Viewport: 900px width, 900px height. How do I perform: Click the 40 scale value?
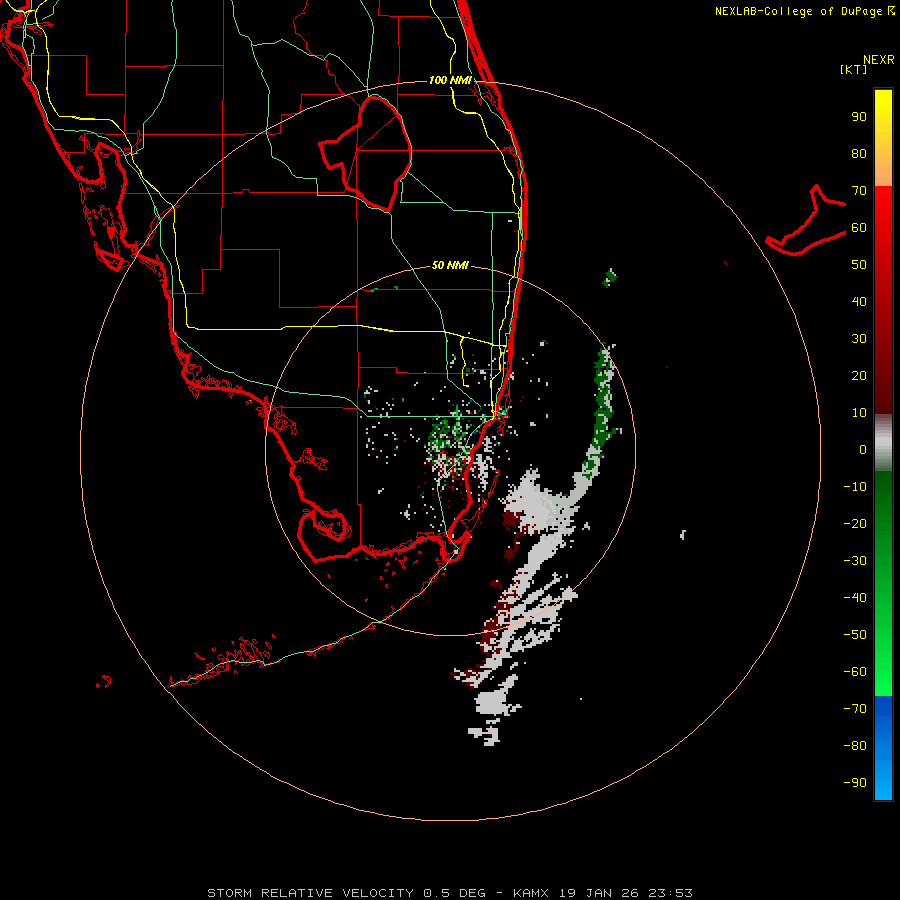pyautogui.click(x=859, y=302)
